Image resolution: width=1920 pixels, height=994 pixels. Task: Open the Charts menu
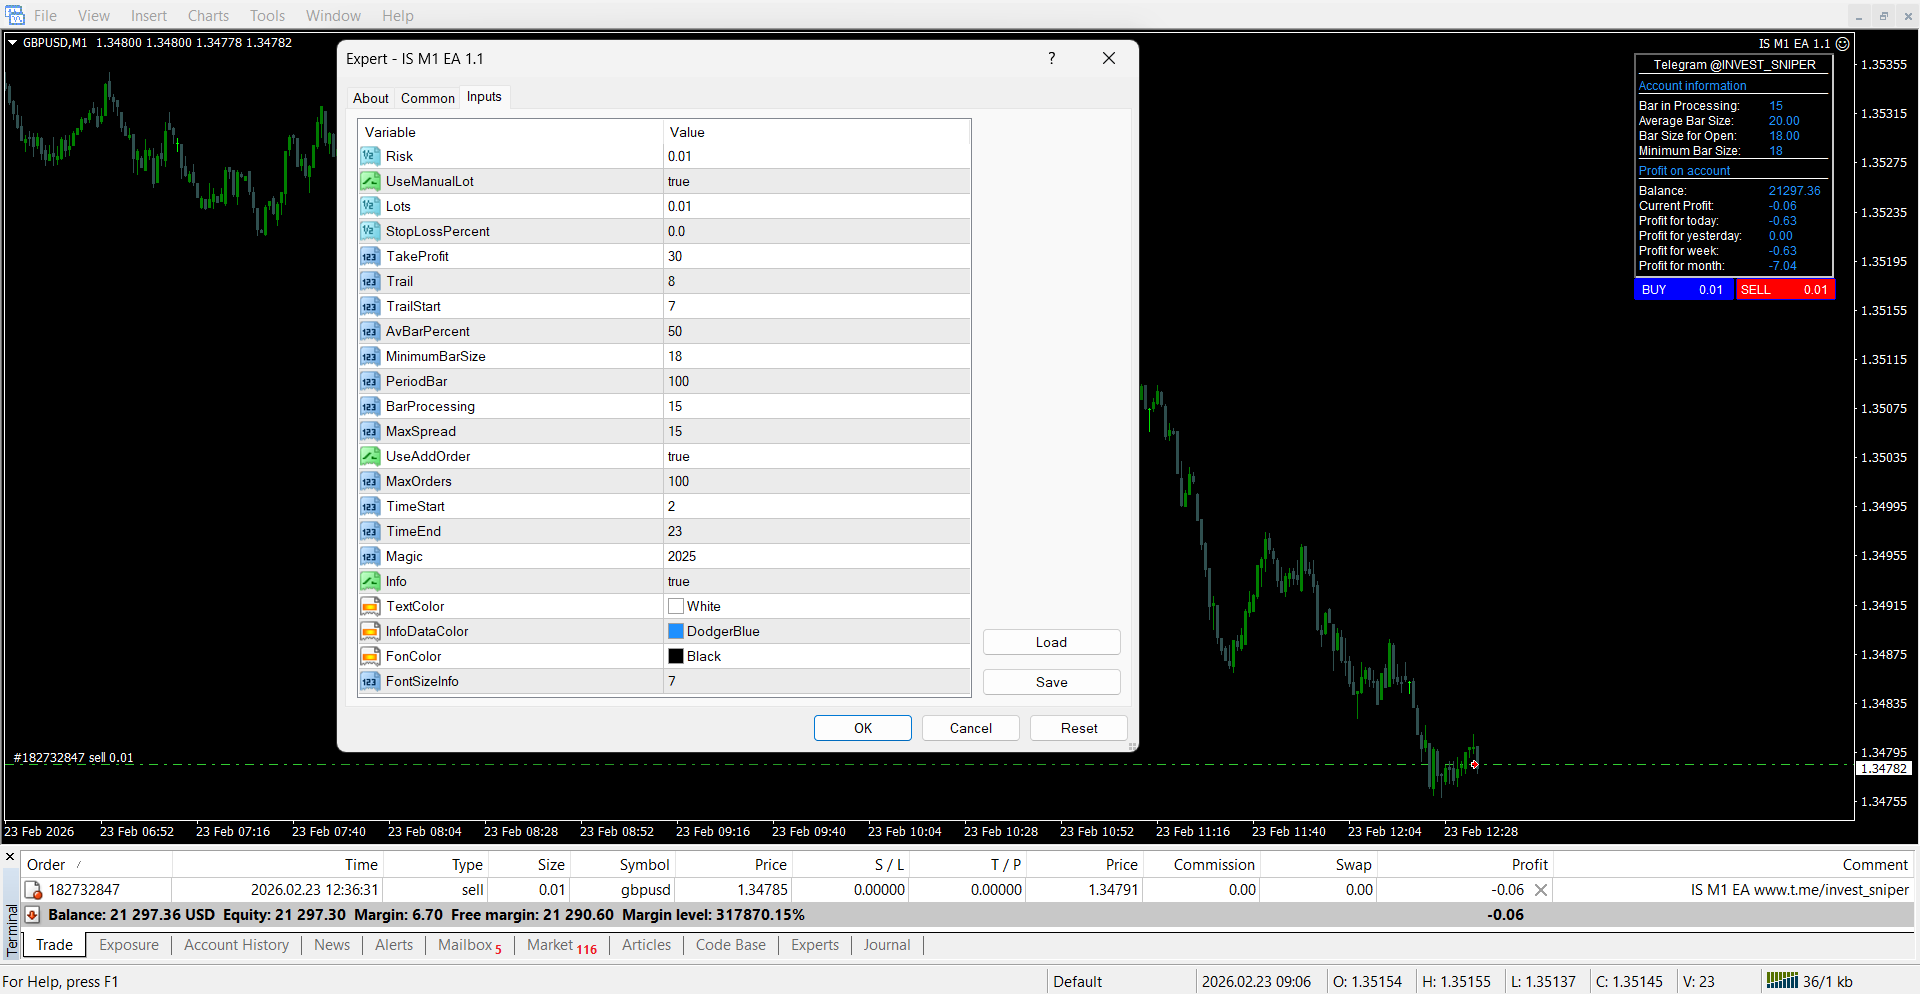208,15
